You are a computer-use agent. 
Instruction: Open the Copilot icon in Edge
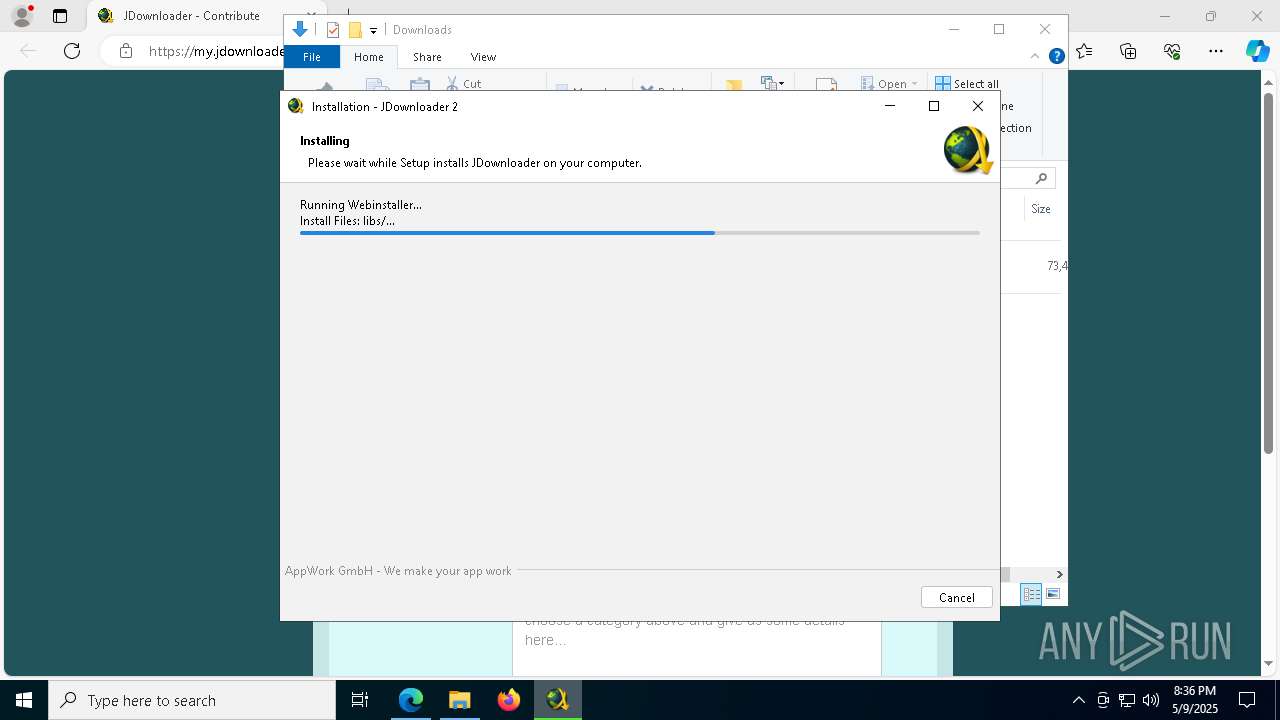pyautogui.click(x=1257, y=51)
